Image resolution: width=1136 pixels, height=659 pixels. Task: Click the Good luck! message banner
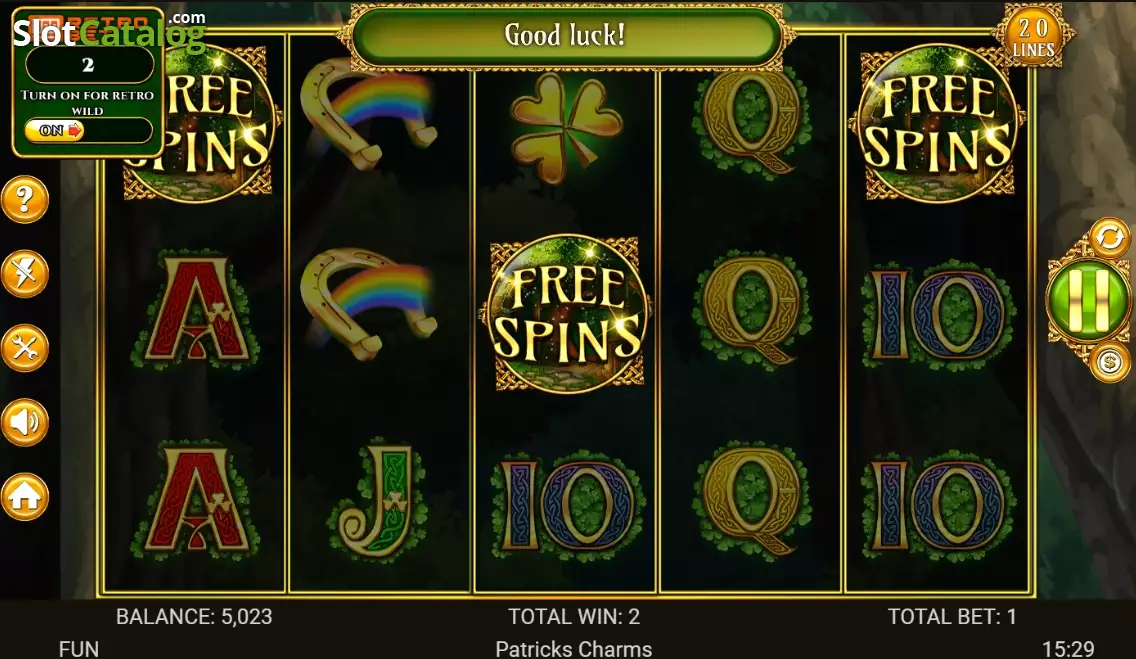[565, 35]
